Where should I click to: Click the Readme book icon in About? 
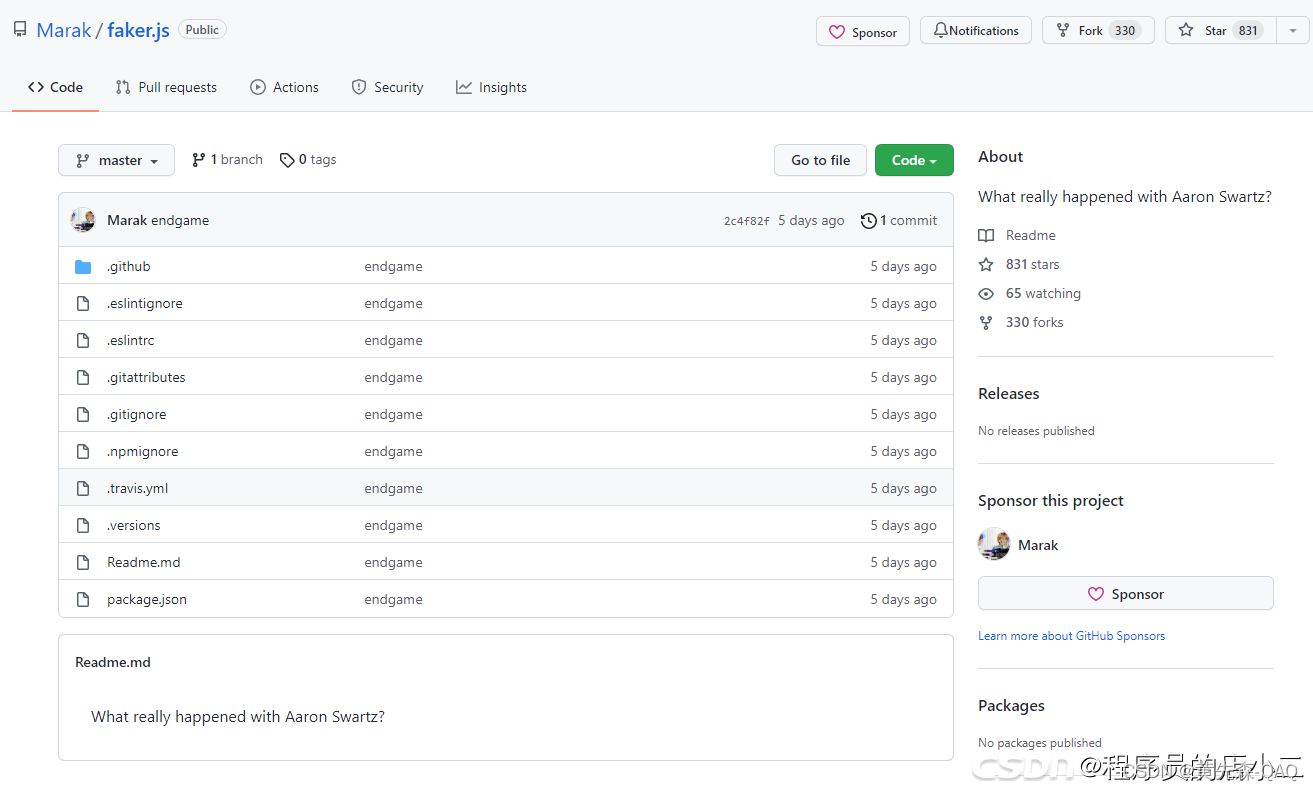[986, 235]
